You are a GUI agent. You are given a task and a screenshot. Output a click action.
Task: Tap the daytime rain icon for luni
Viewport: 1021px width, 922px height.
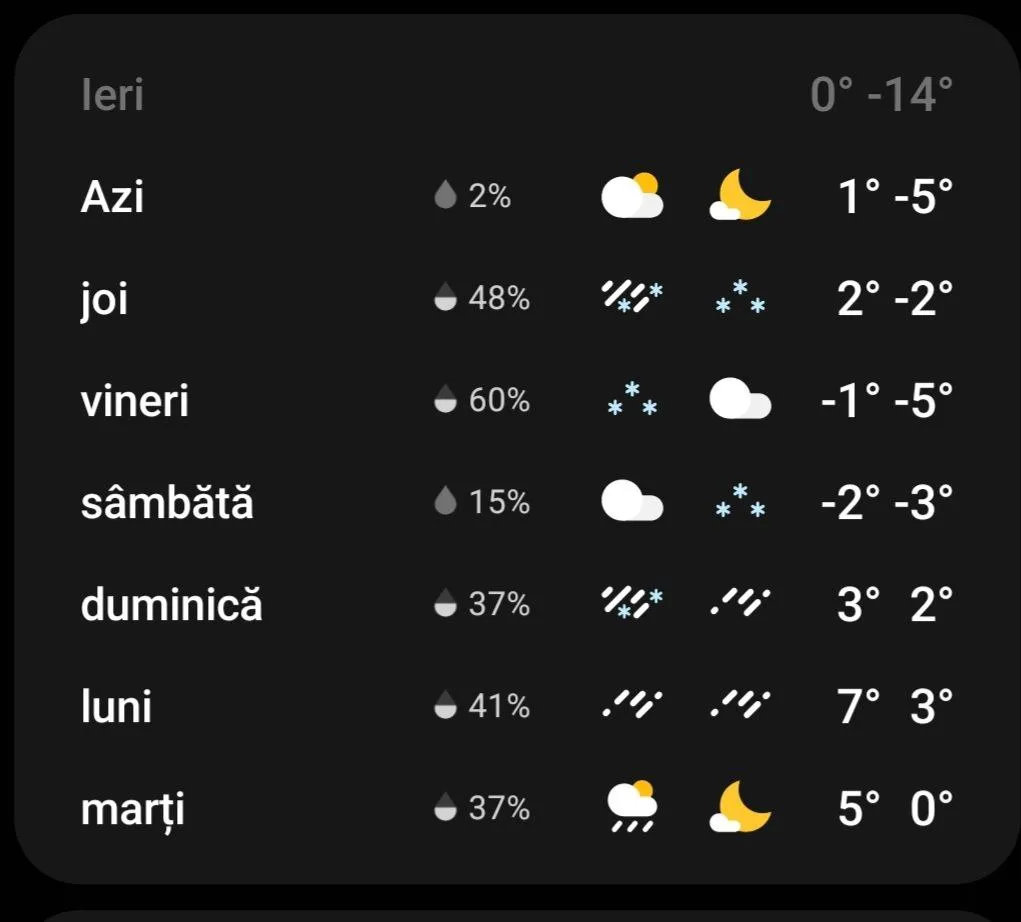(x=632, y=706)
